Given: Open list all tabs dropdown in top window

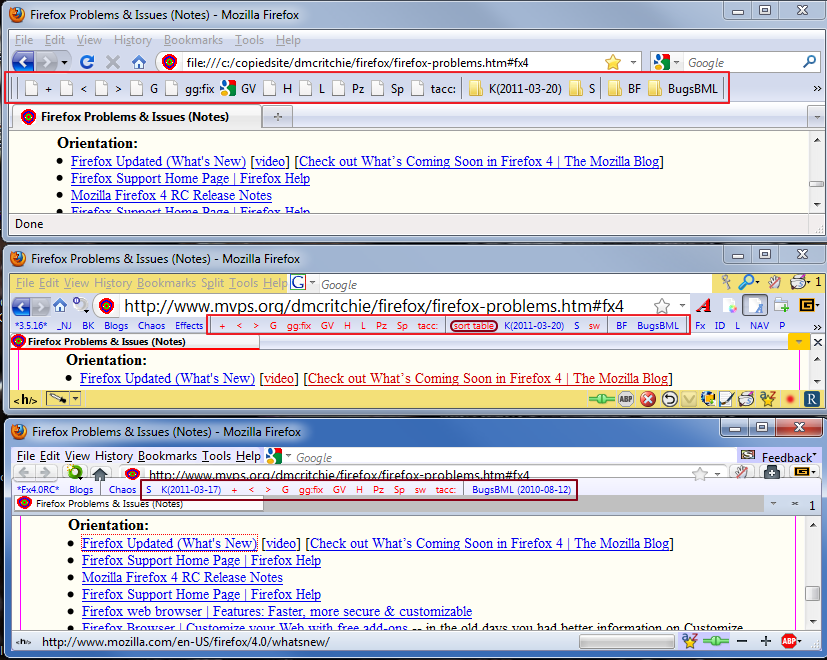Looking at the screenshot, I should tap(817, 117).
